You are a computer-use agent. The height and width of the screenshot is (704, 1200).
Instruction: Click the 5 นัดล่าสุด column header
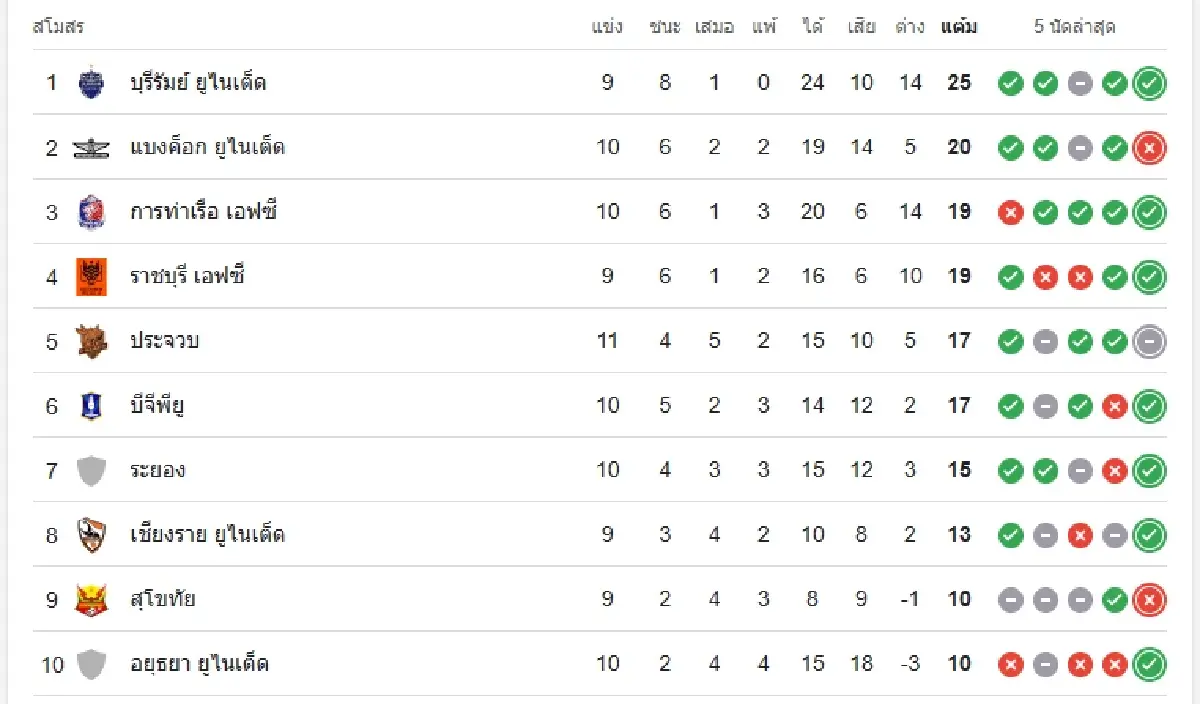point(1074,27)
